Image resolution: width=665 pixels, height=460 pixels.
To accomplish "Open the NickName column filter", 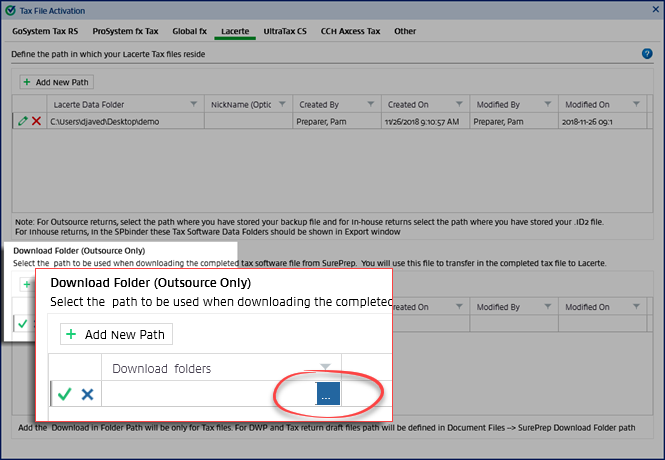I will (280, 104).
